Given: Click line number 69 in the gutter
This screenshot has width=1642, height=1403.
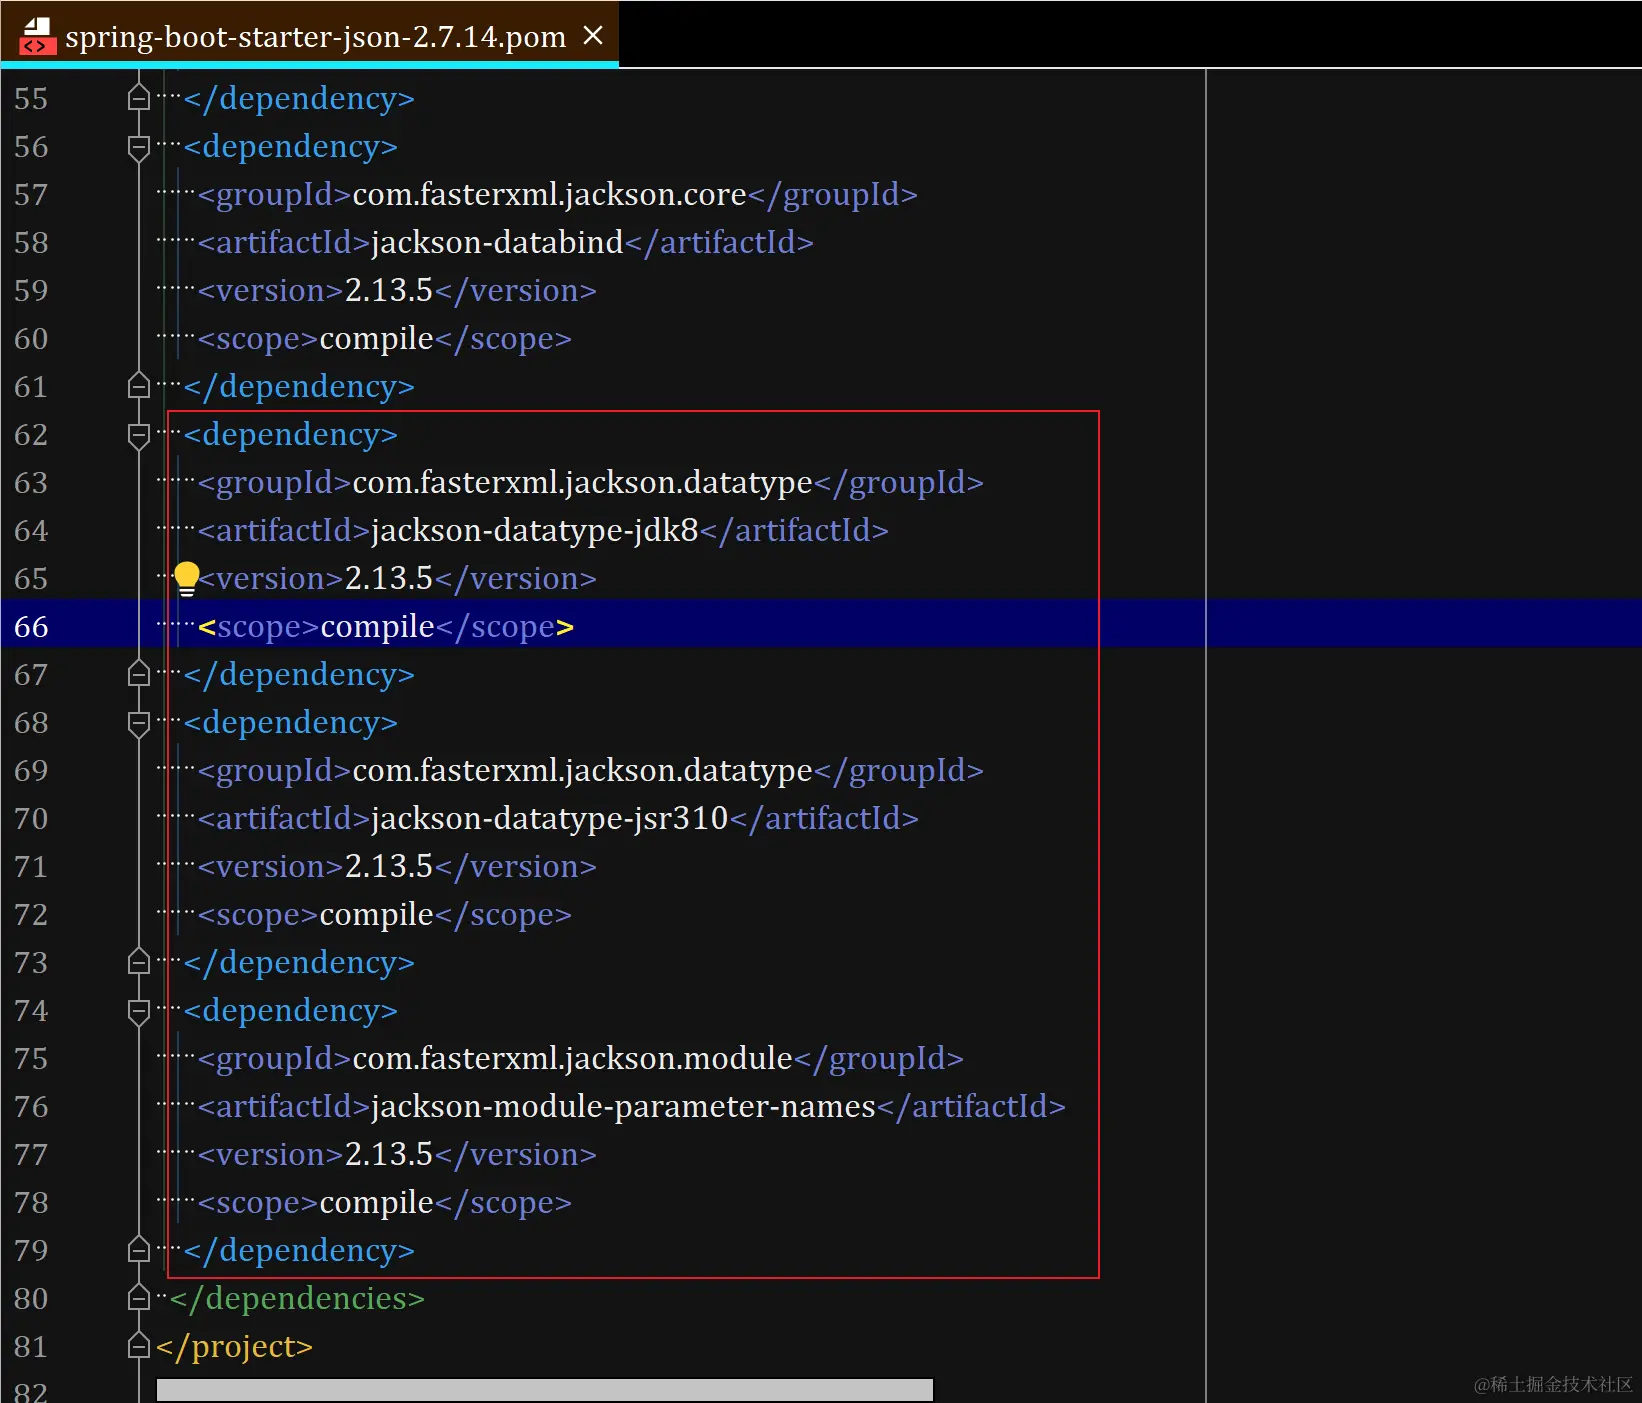Looking at the screenshot, I should [x=31, y=770].
